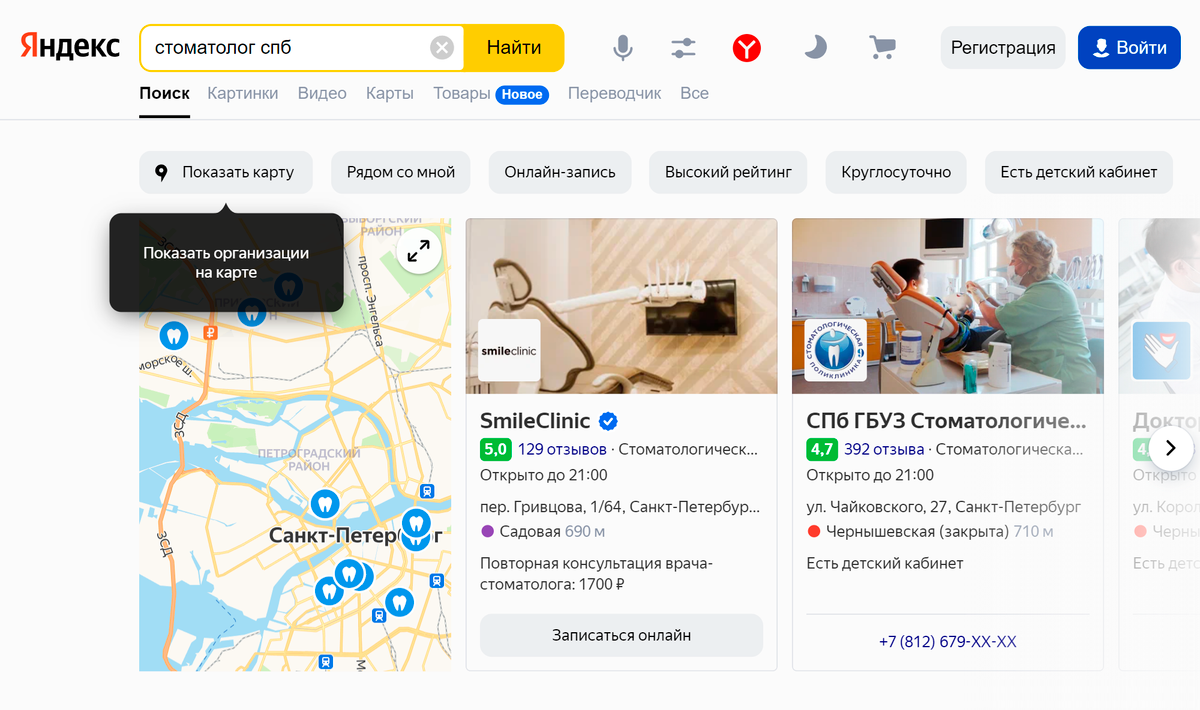Clear the search field with the X icon
The image size is (1200, 710).
[x=442, y=48]
